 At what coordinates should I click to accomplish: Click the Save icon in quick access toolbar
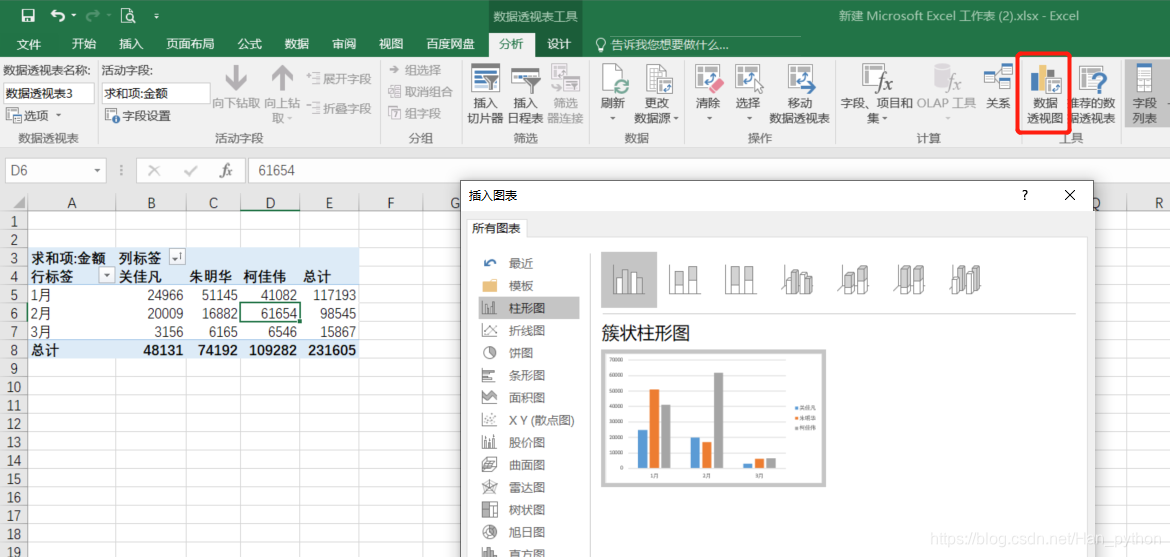point(28,15)
